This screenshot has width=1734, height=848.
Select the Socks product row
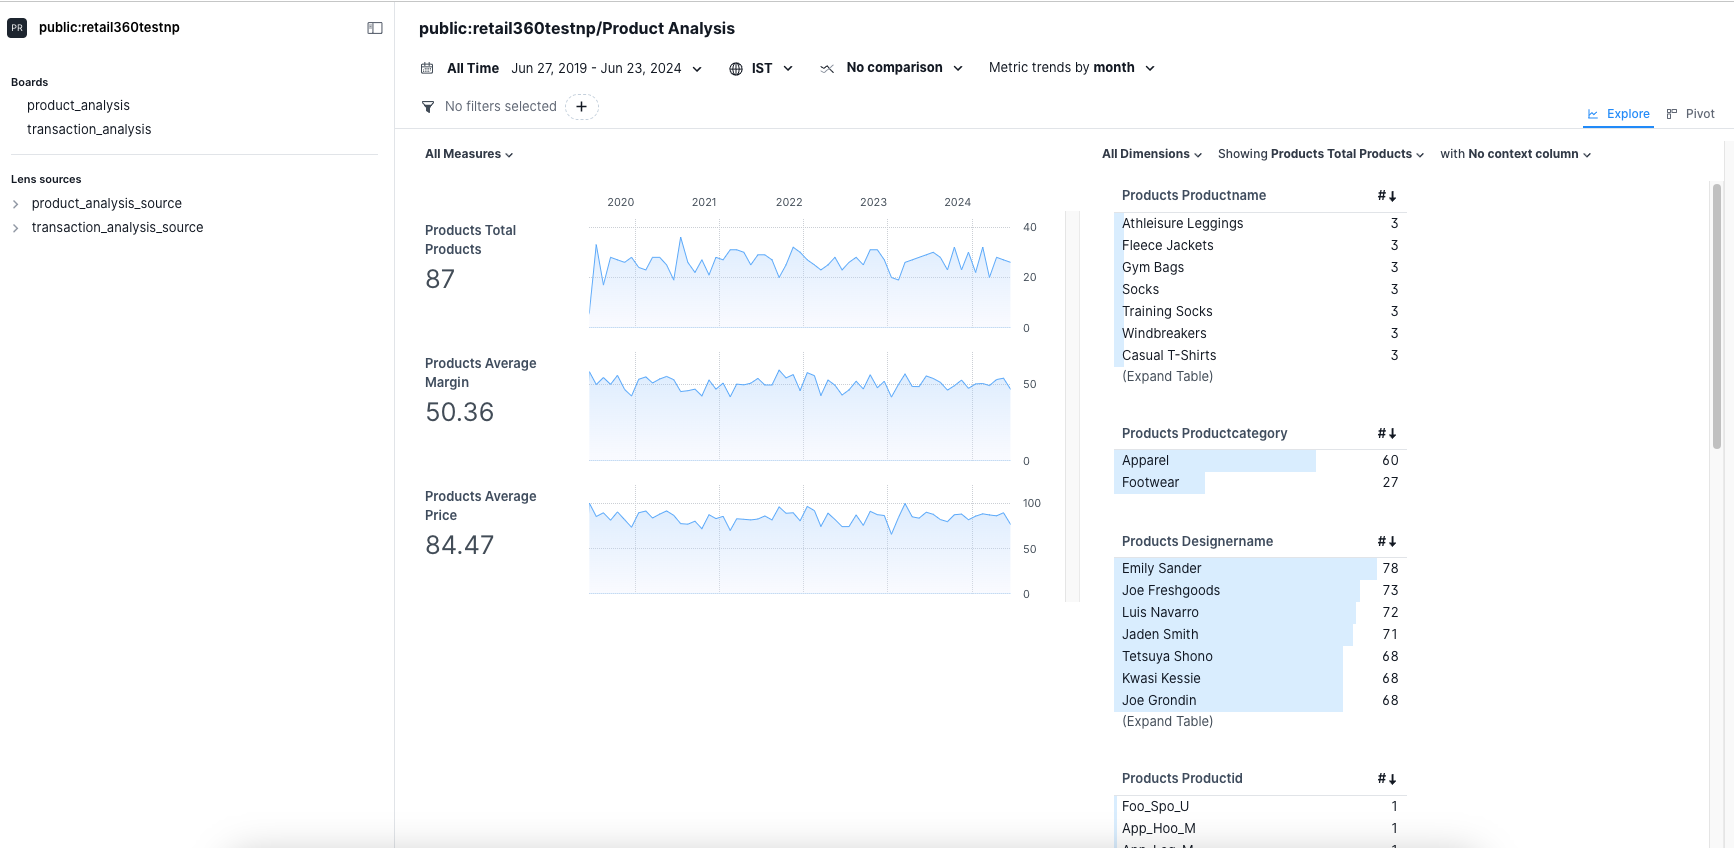[1260, 290]
